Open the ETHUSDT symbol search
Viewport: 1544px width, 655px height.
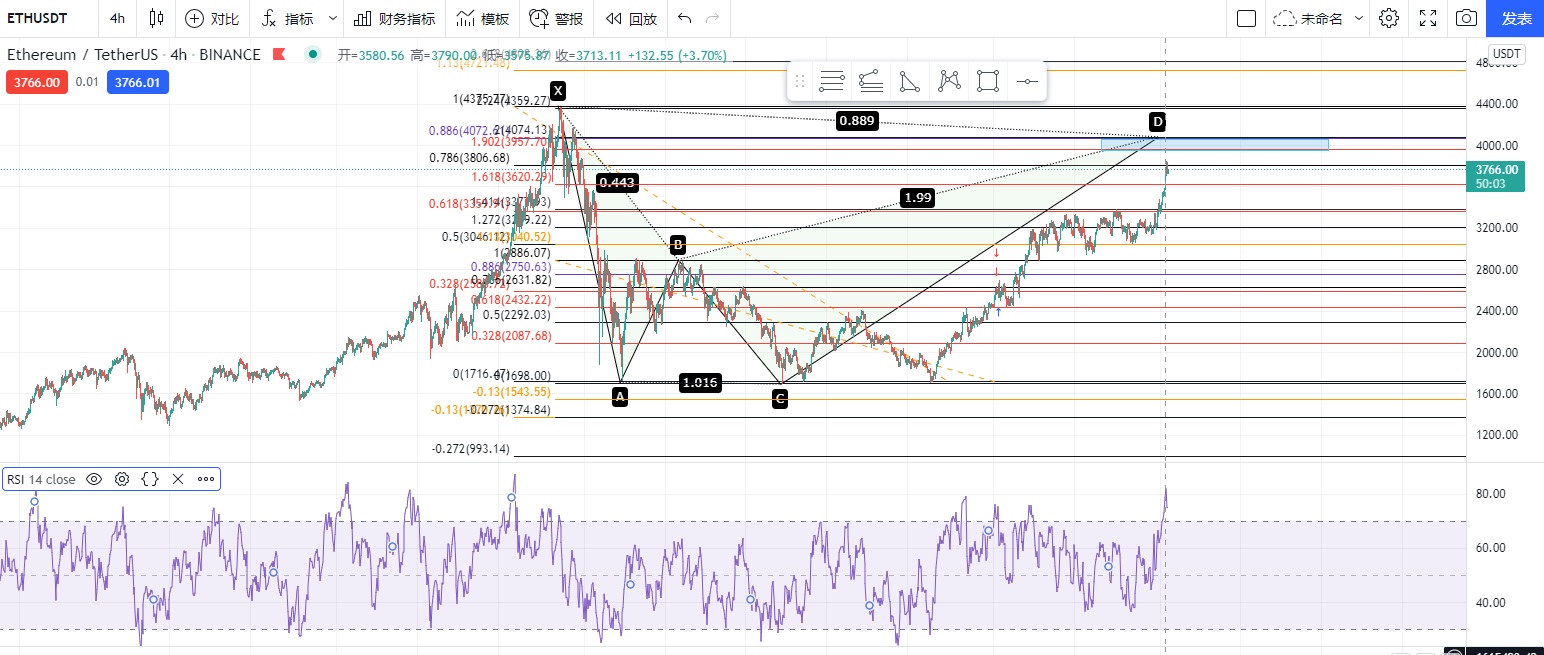click(x=38, y=18)
